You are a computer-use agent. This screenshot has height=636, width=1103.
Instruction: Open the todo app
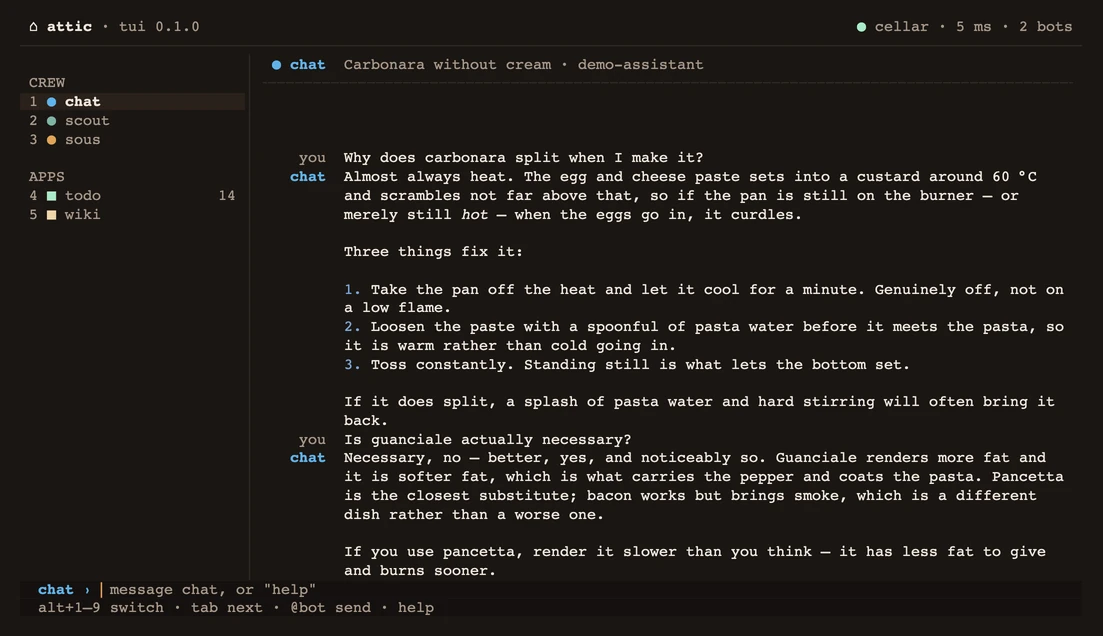pyautogui.click(x=132, y=196)
